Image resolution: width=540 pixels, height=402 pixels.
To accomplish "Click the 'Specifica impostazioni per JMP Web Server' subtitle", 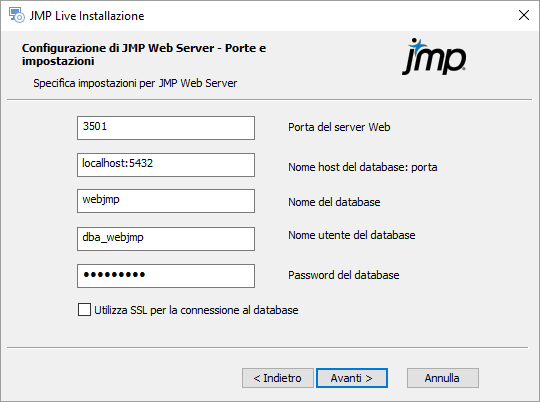I will click(135, 83).
